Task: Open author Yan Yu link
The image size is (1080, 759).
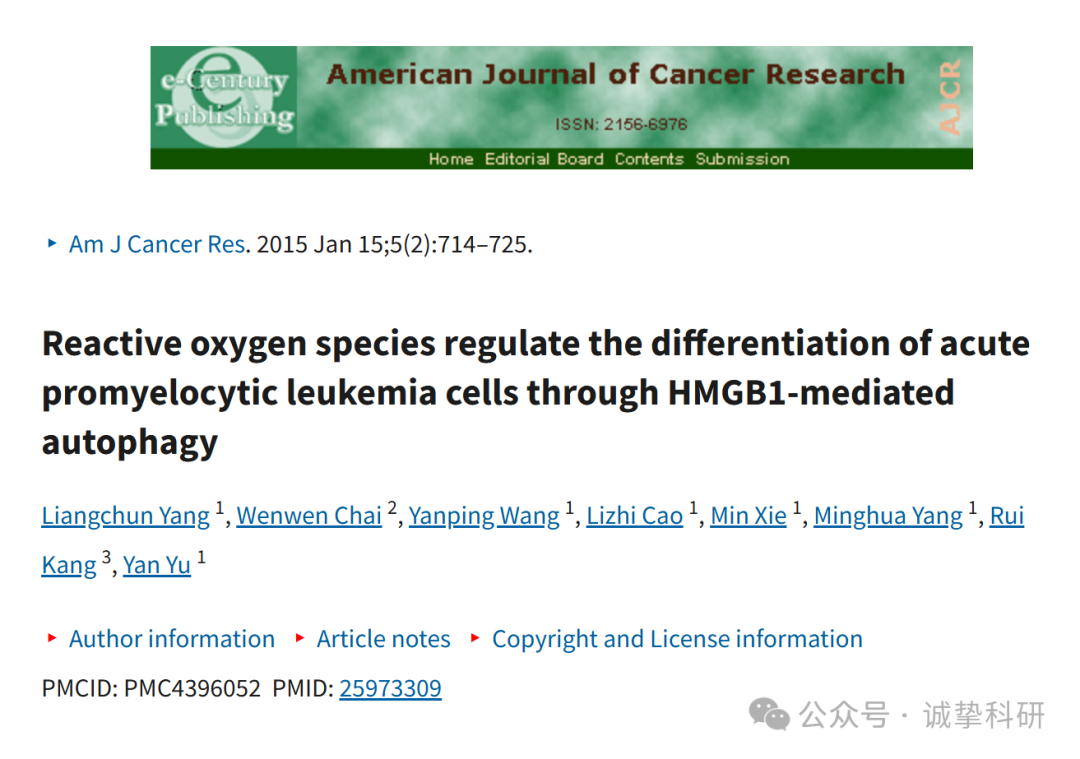Action: [156, 565]
